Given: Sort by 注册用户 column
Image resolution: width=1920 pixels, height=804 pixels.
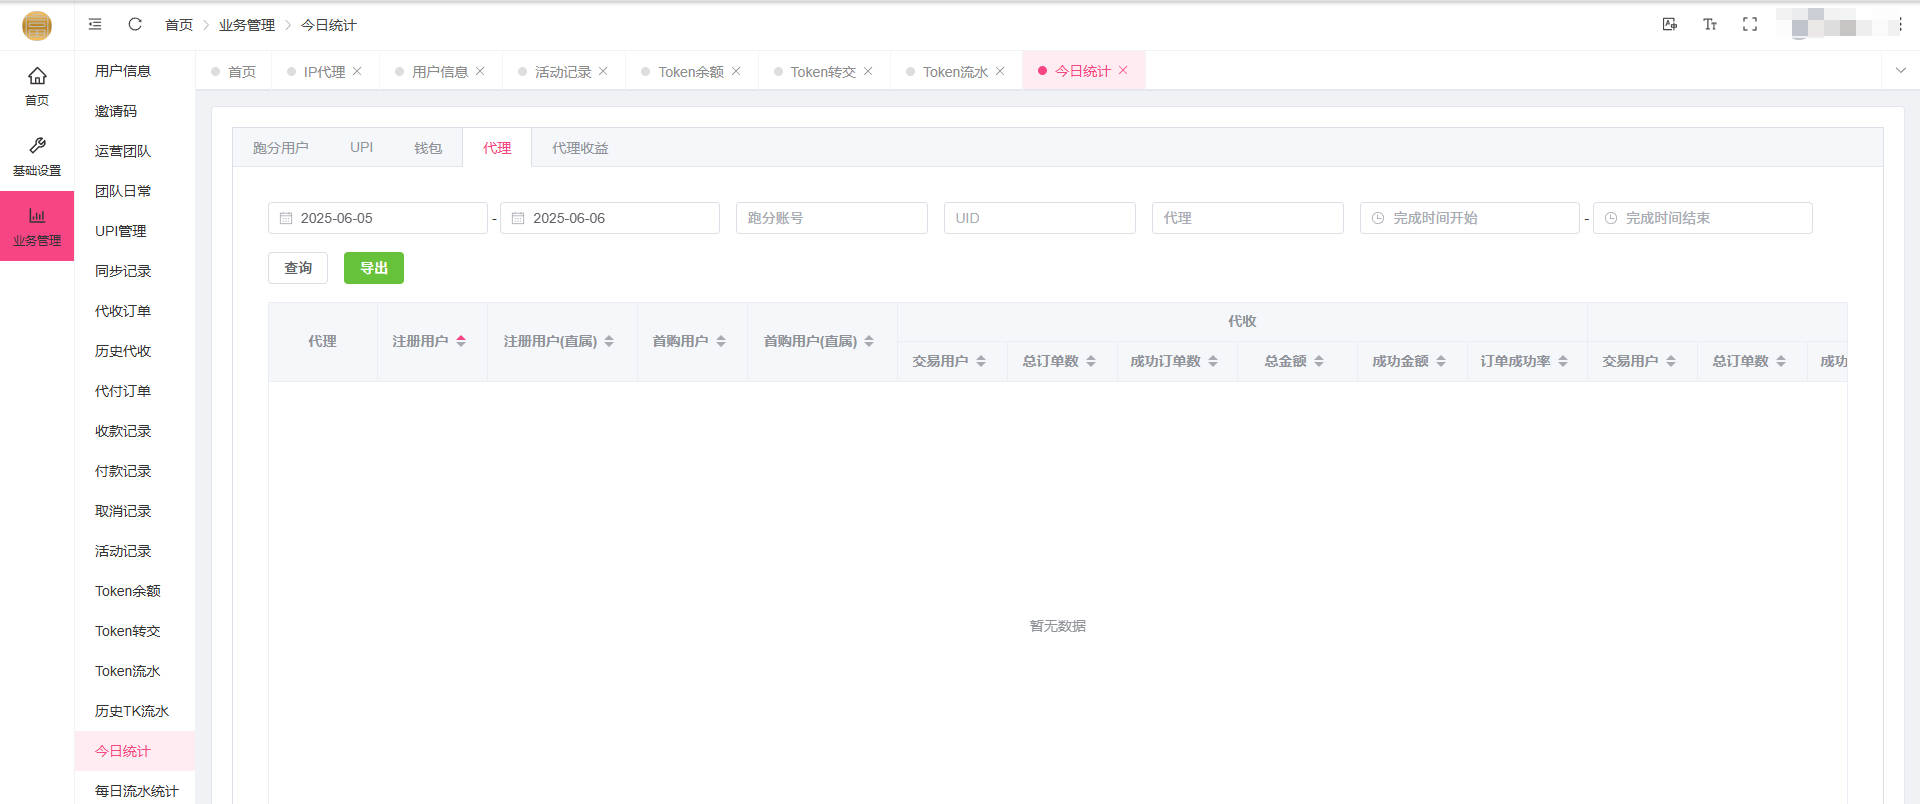Looking at the screenshot, I should coord(460,341).
